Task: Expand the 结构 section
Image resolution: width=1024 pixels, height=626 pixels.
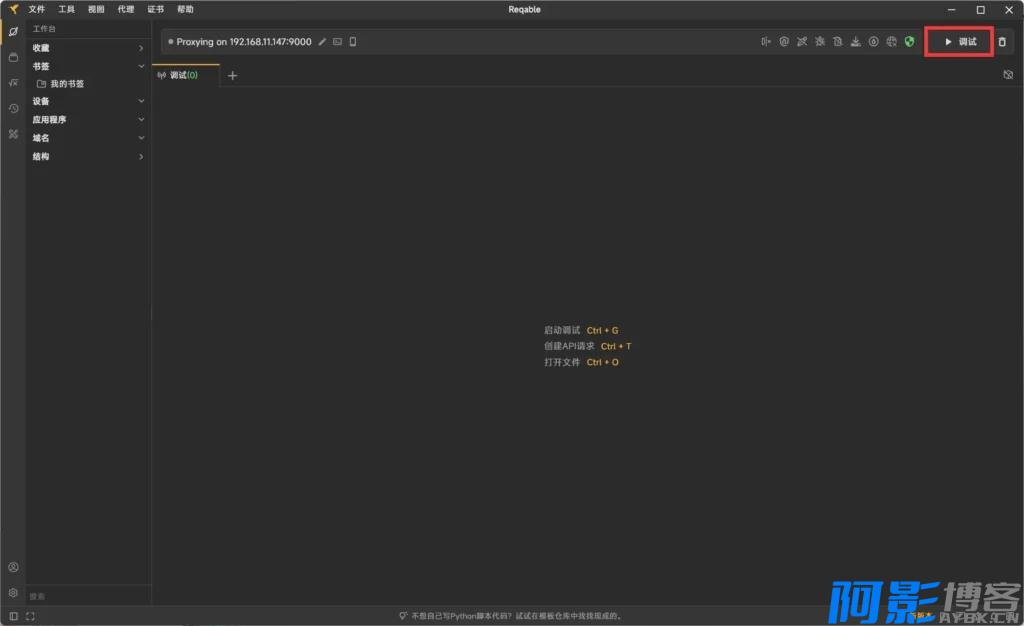Action: coord(88,157)
